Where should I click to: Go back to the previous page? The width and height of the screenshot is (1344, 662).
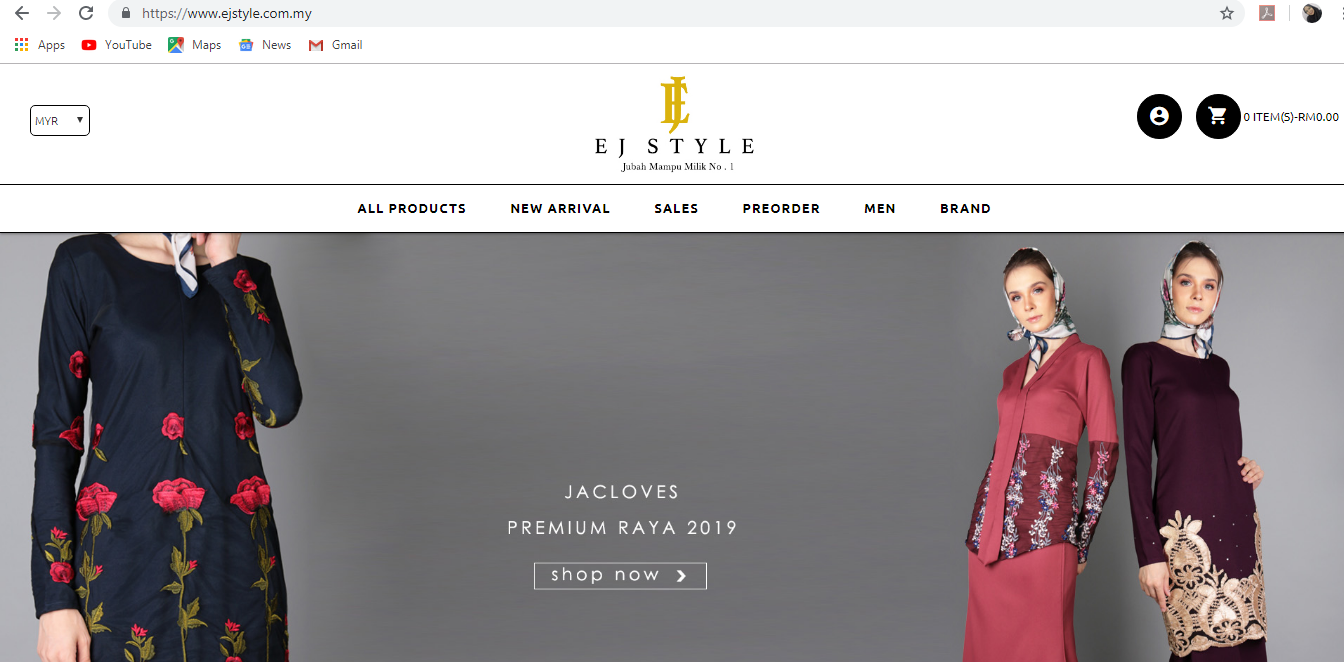pos(22,13)
